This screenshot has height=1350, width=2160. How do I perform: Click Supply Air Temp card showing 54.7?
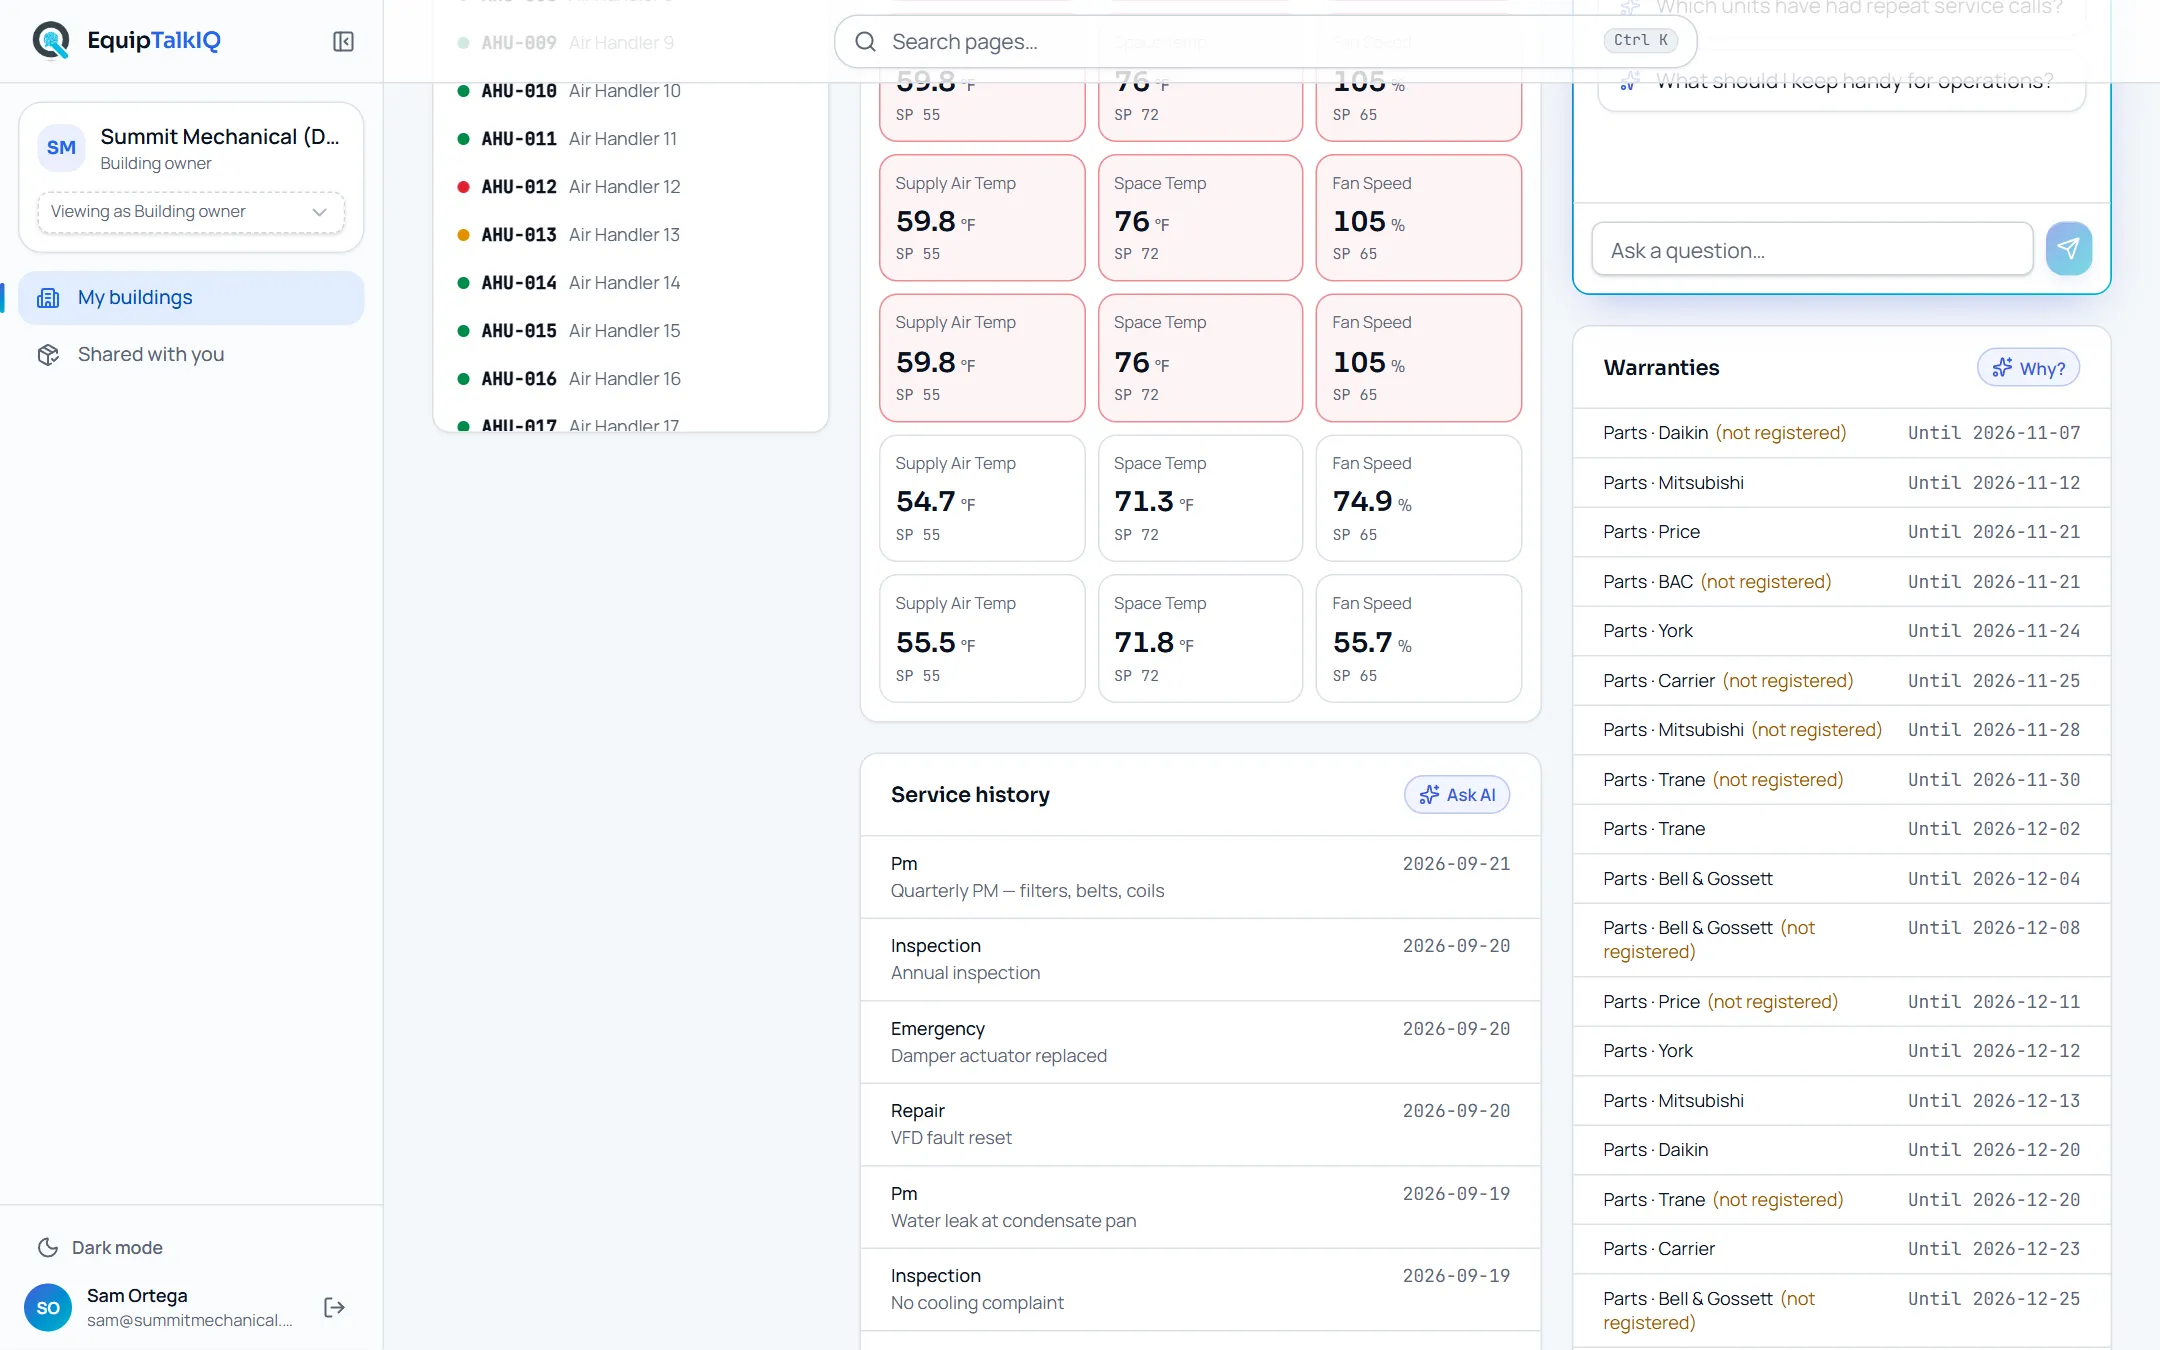(982, 498)
